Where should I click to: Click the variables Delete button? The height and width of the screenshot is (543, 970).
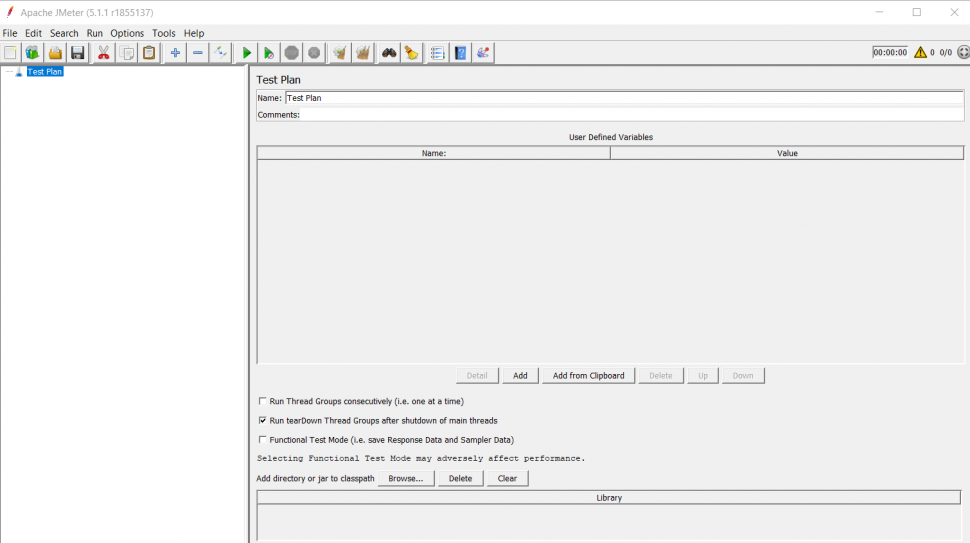pos(661,375)
